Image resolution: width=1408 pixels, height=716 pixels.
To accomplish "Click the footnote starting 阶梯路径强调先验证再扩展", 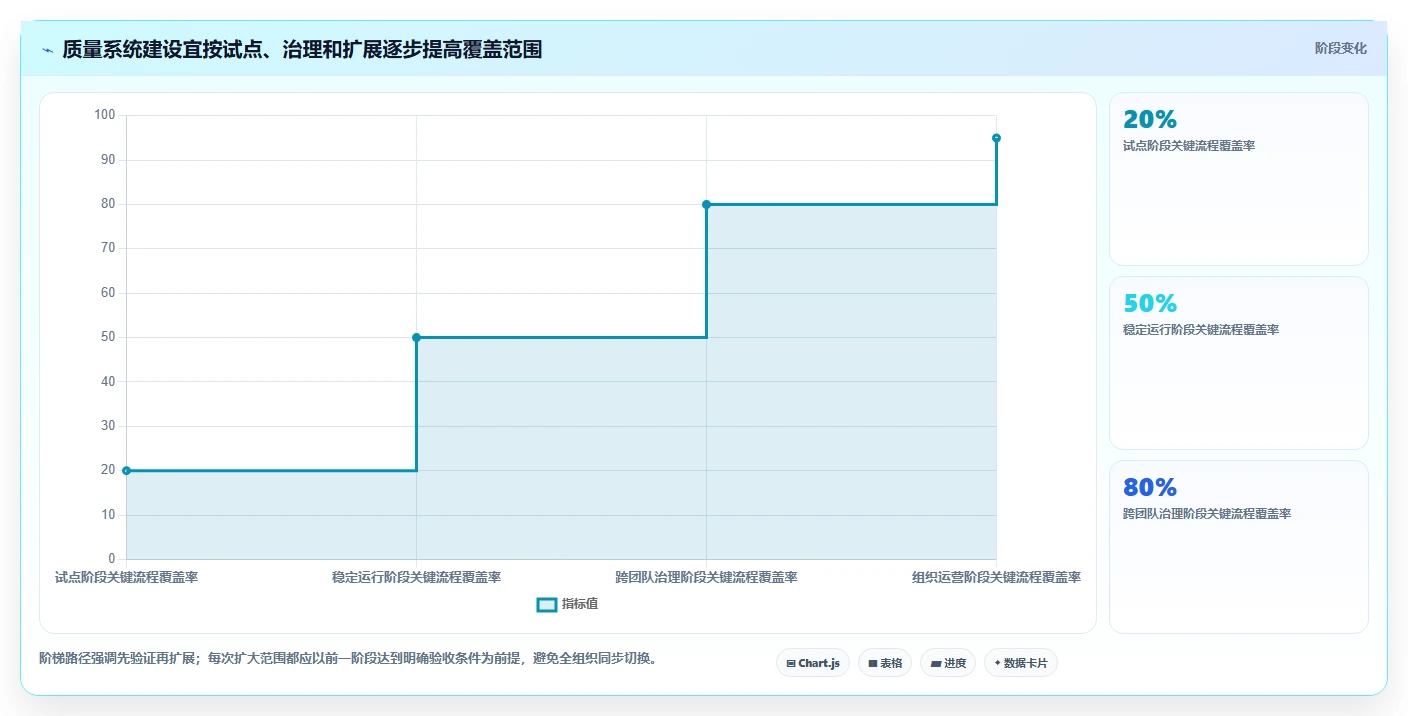I will point(351,658).
